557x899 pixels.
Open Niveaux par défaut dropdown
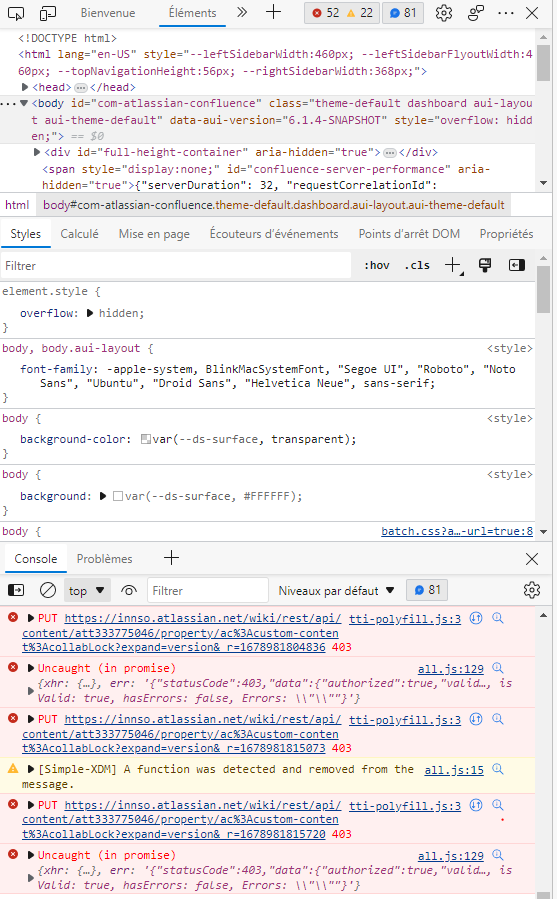336,591
